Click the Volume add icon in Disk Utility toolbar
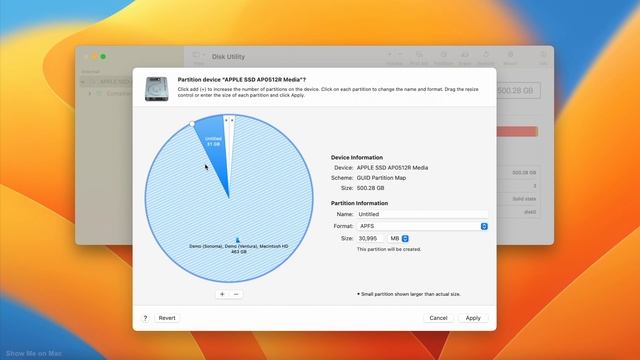Screen dimensions: 640x360 pos(389,55)
